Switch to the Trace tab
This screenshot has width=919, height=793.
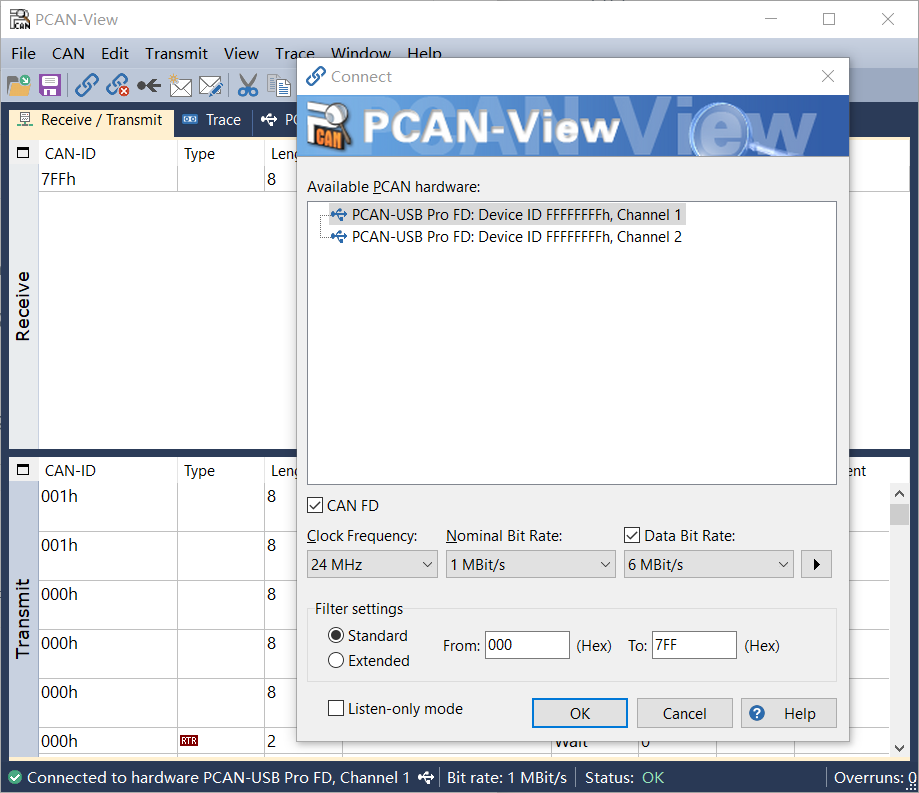pos(213,120)
